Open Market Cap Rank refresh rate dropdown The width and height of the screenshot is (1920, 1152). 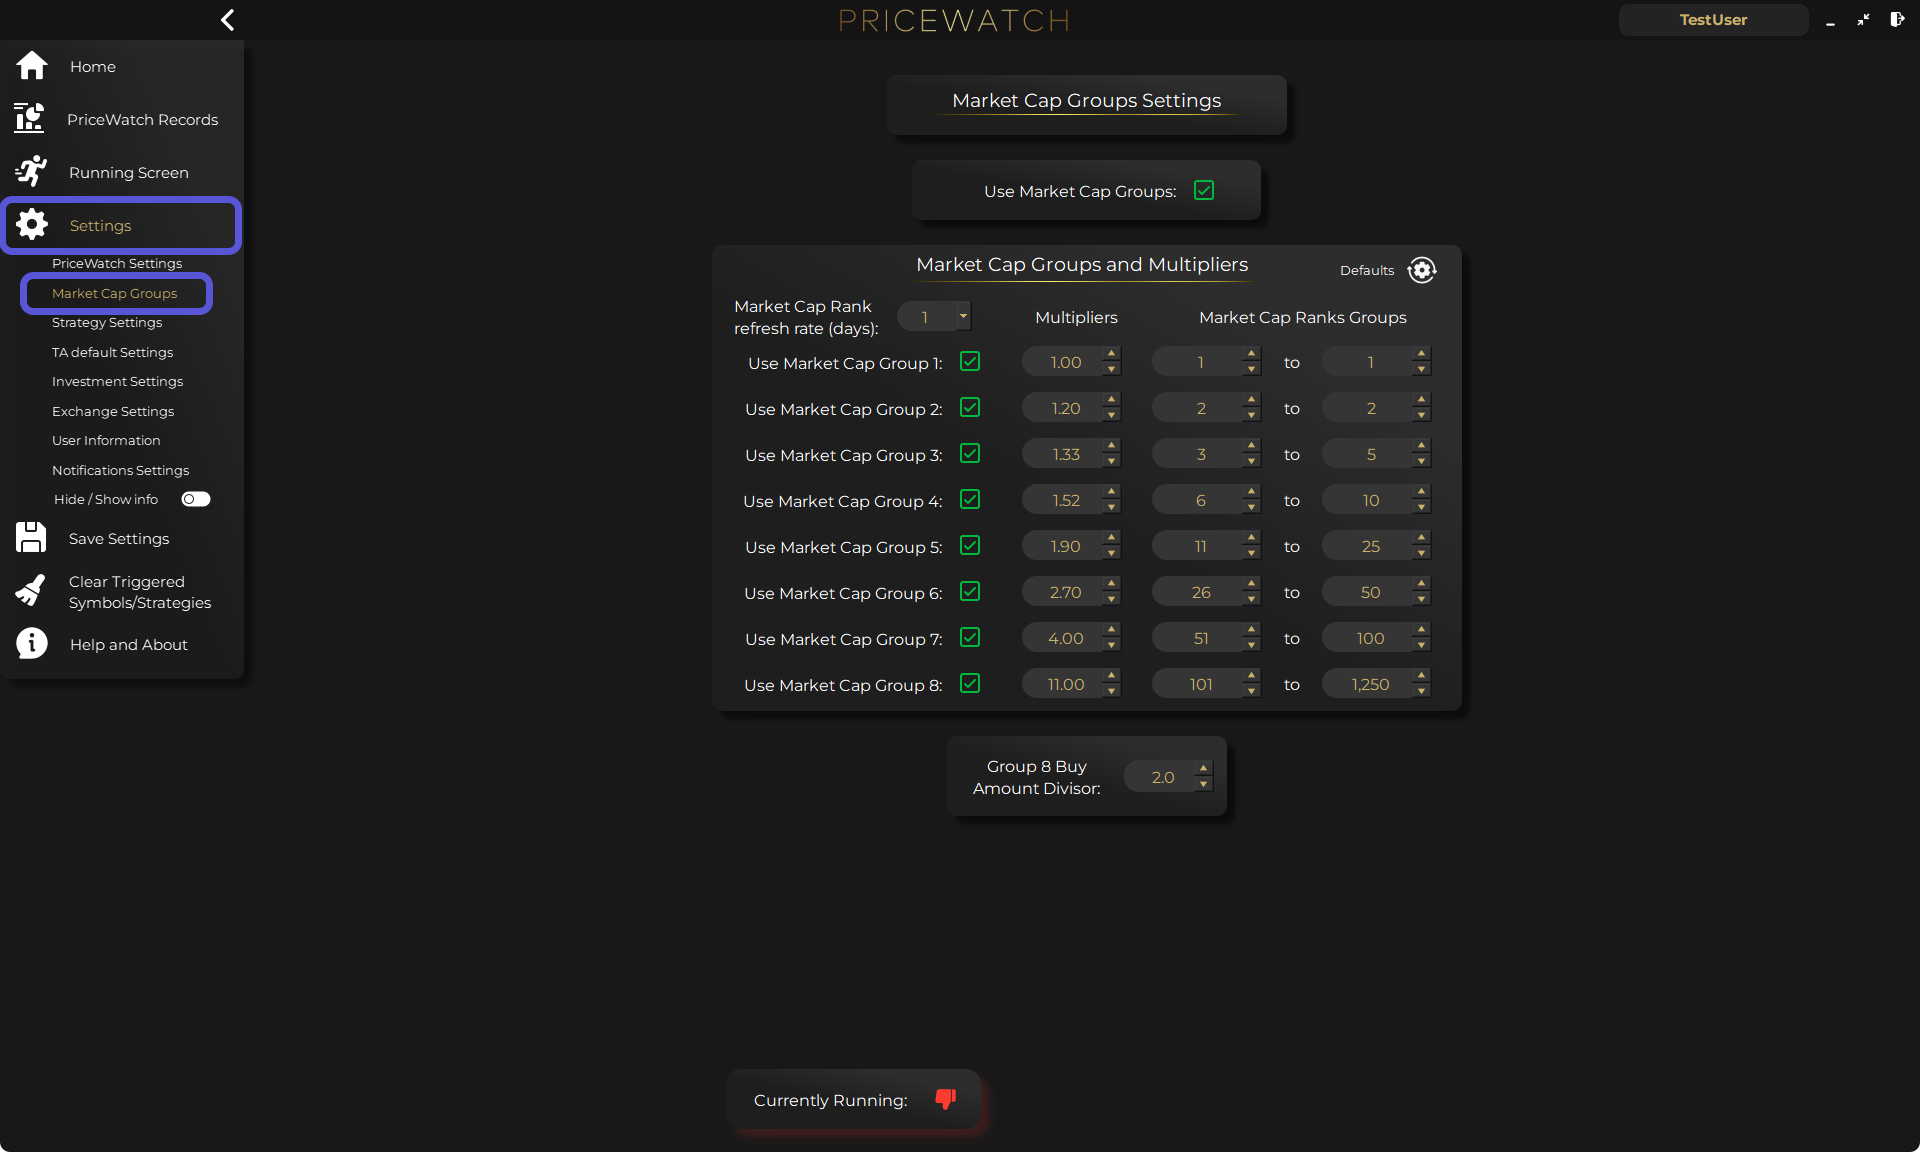[962, 317]
